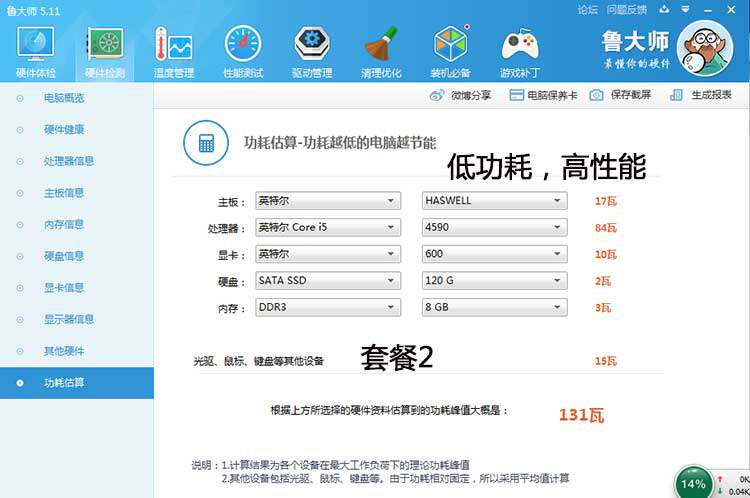Image resolution: width=750 pixels, height=498 pixels.
Task: Open memory size 8 GB dropdown
Action: [x=495, y=307]
